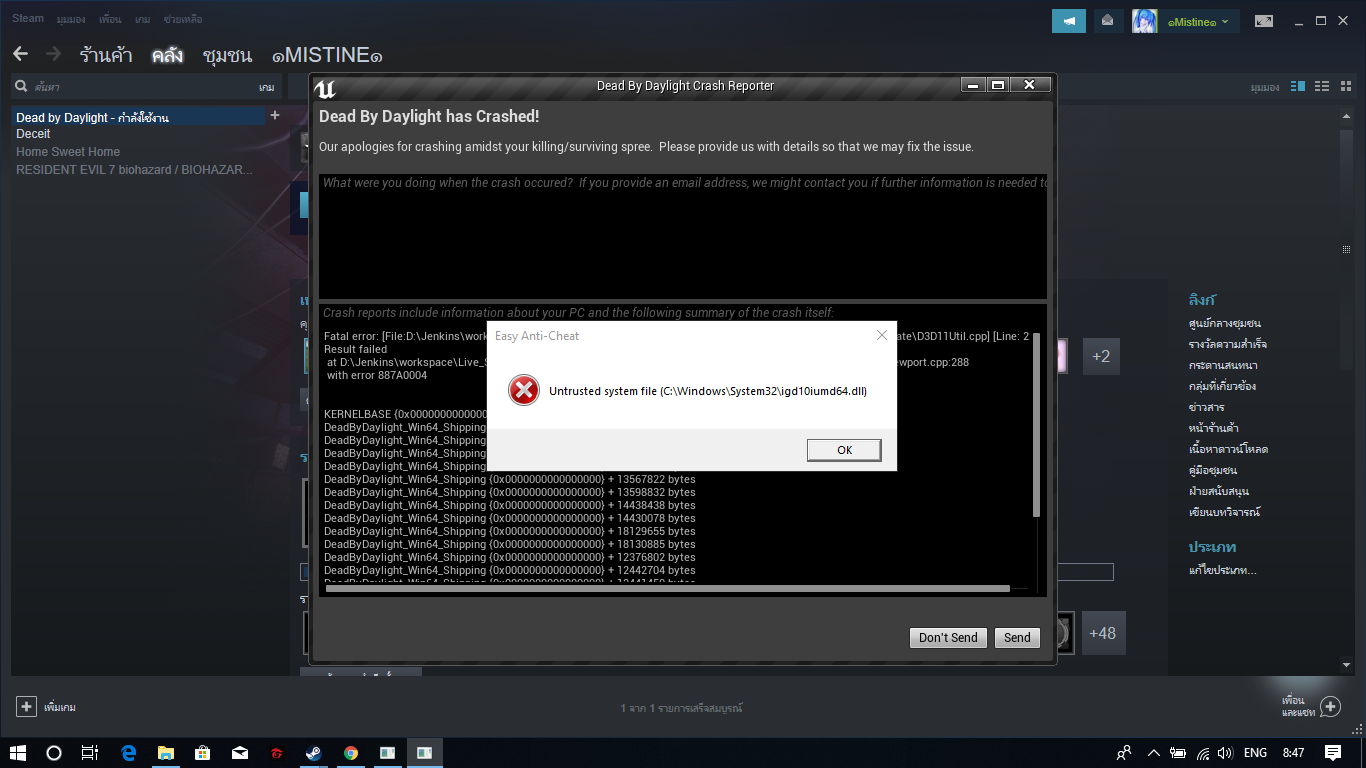Open Wi-Fi network tray icon
This screenshot has height=768, width=1366.
point(1203,753)
